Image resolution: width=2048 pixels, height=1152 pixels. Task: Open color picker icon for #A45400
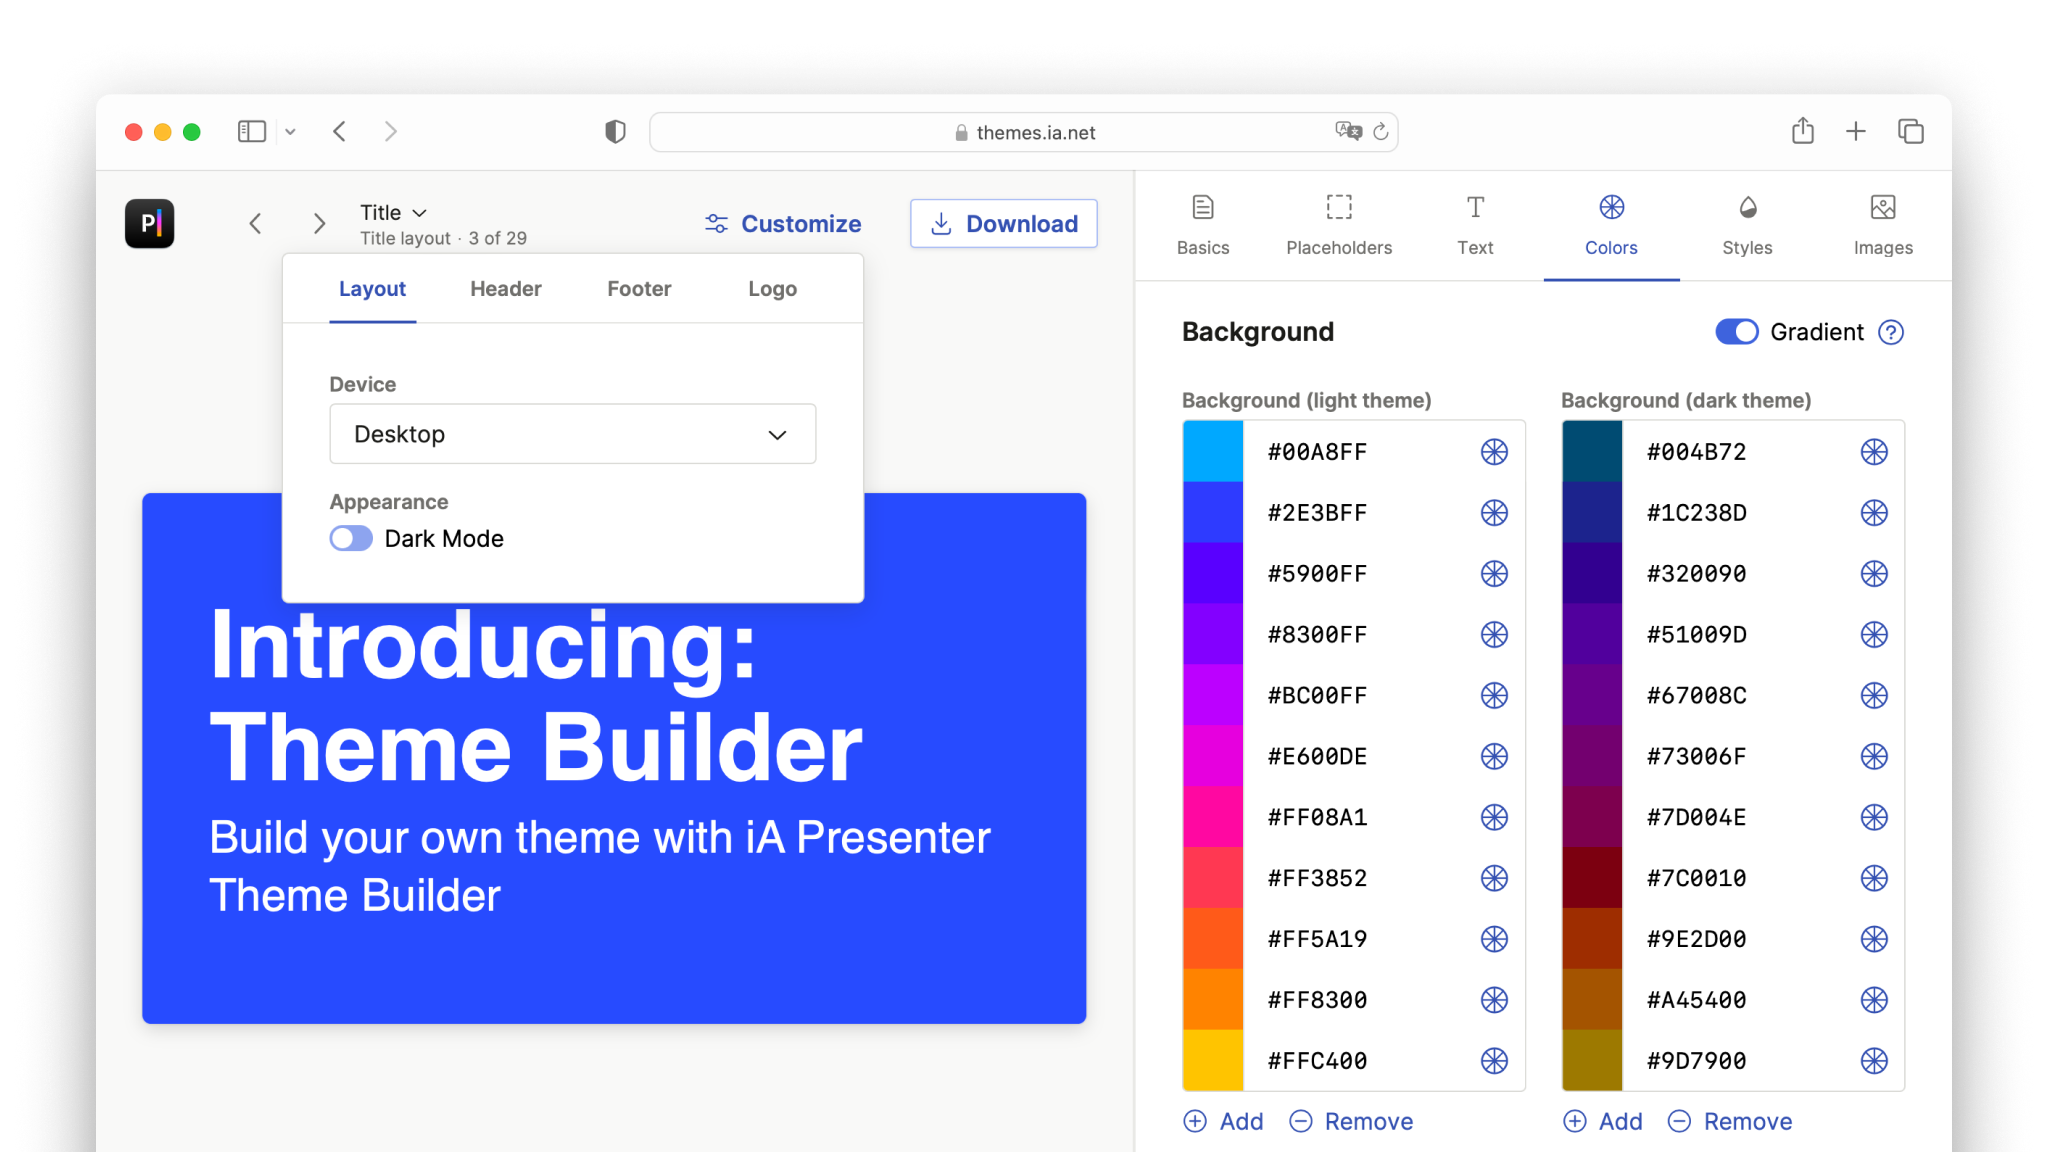tap(1874, 1000)
